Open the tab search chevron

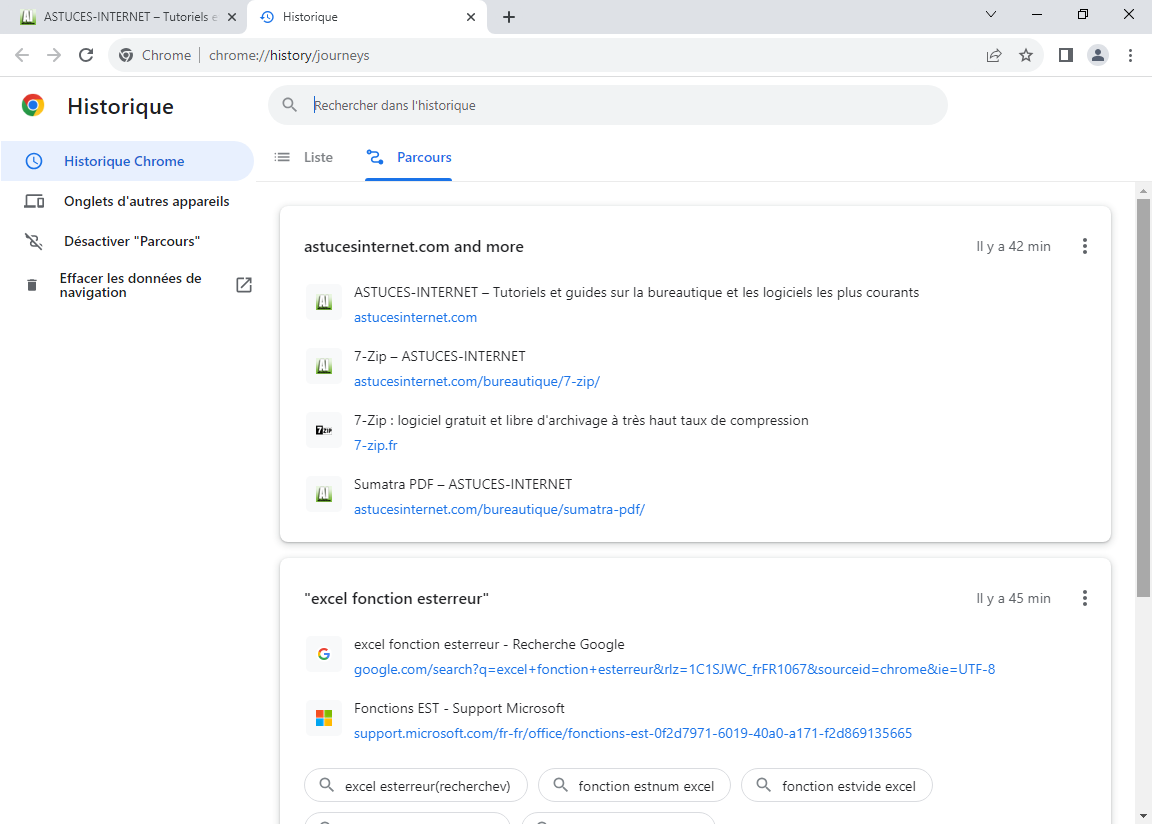click(990, 14)
